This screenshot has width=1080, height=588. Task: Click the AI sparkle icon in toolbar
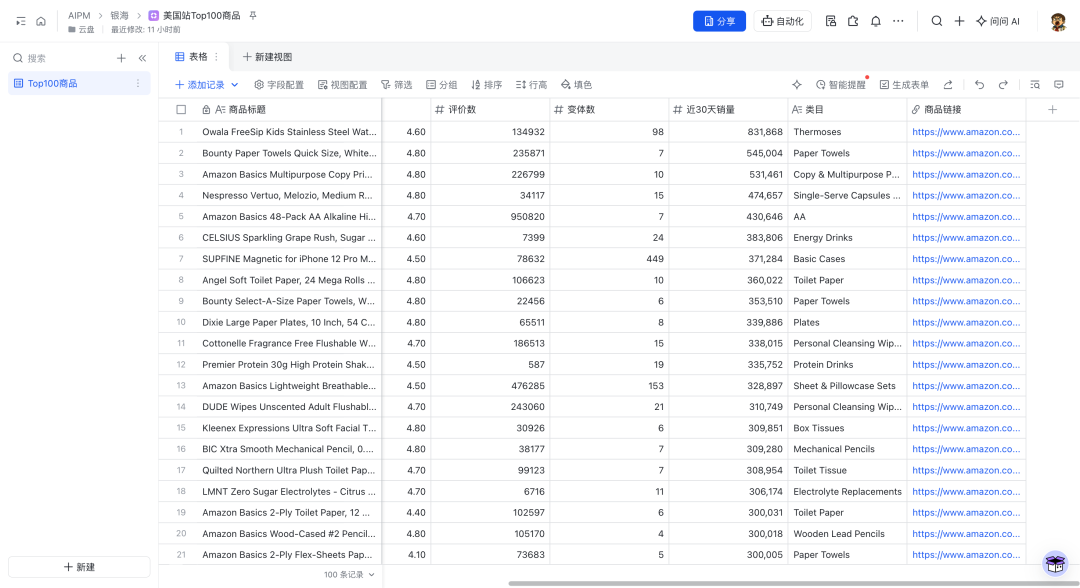coord(797,85)
